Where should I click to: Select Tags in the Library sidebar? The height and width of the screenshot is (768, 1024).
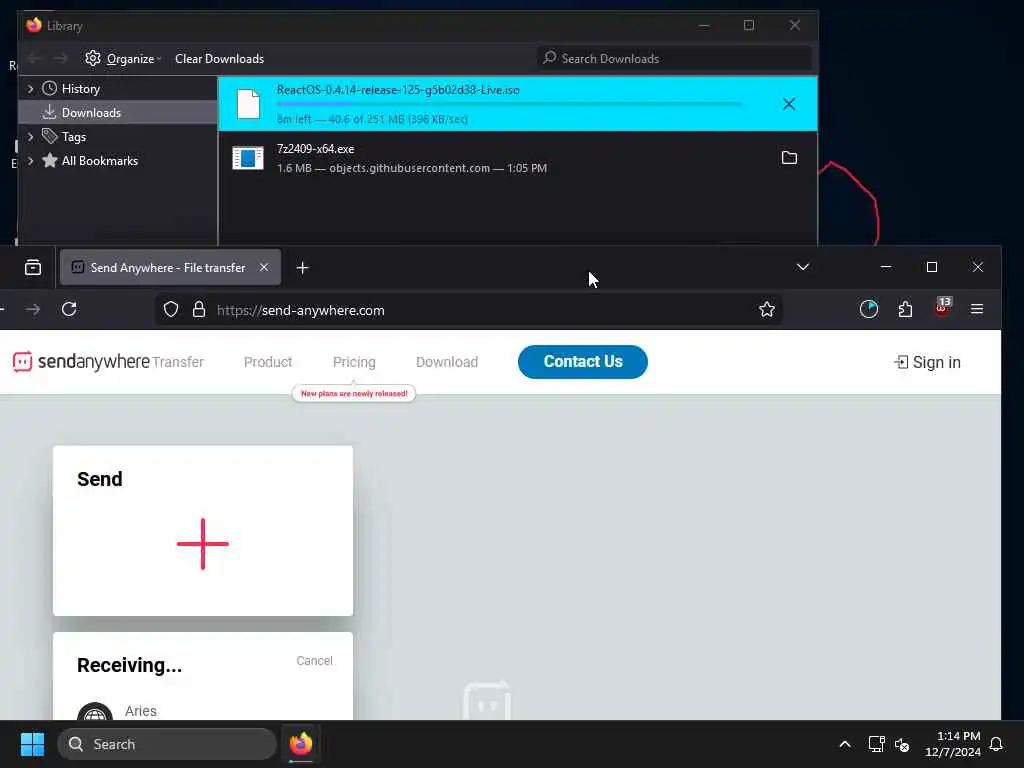[x=74, y=136]
